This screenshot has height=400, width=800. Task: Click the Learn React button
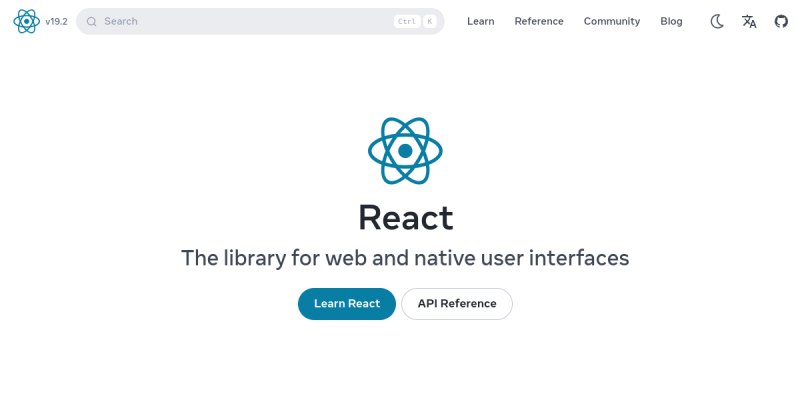347,304
